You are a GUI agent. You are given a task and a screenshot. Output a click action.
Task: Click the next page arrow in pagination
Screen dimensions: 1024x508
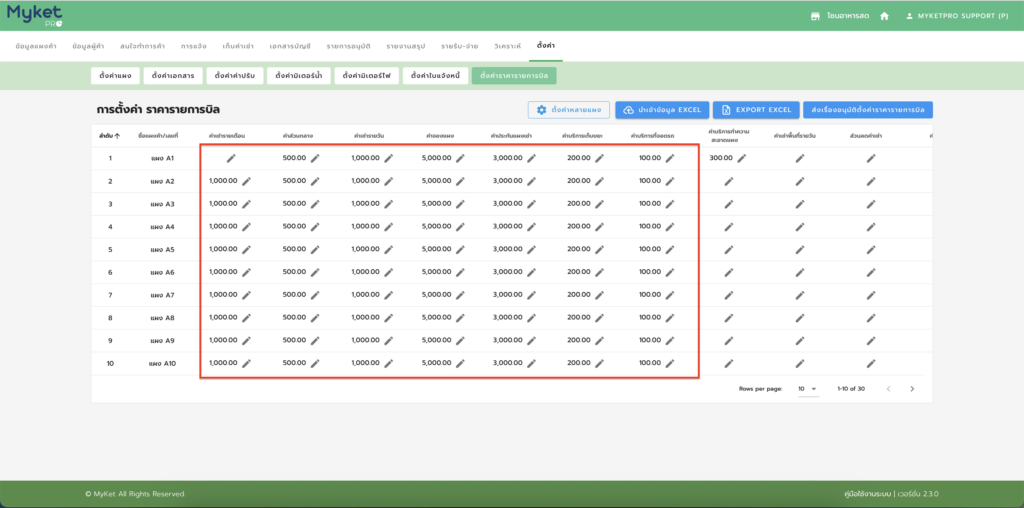(912, 388)
